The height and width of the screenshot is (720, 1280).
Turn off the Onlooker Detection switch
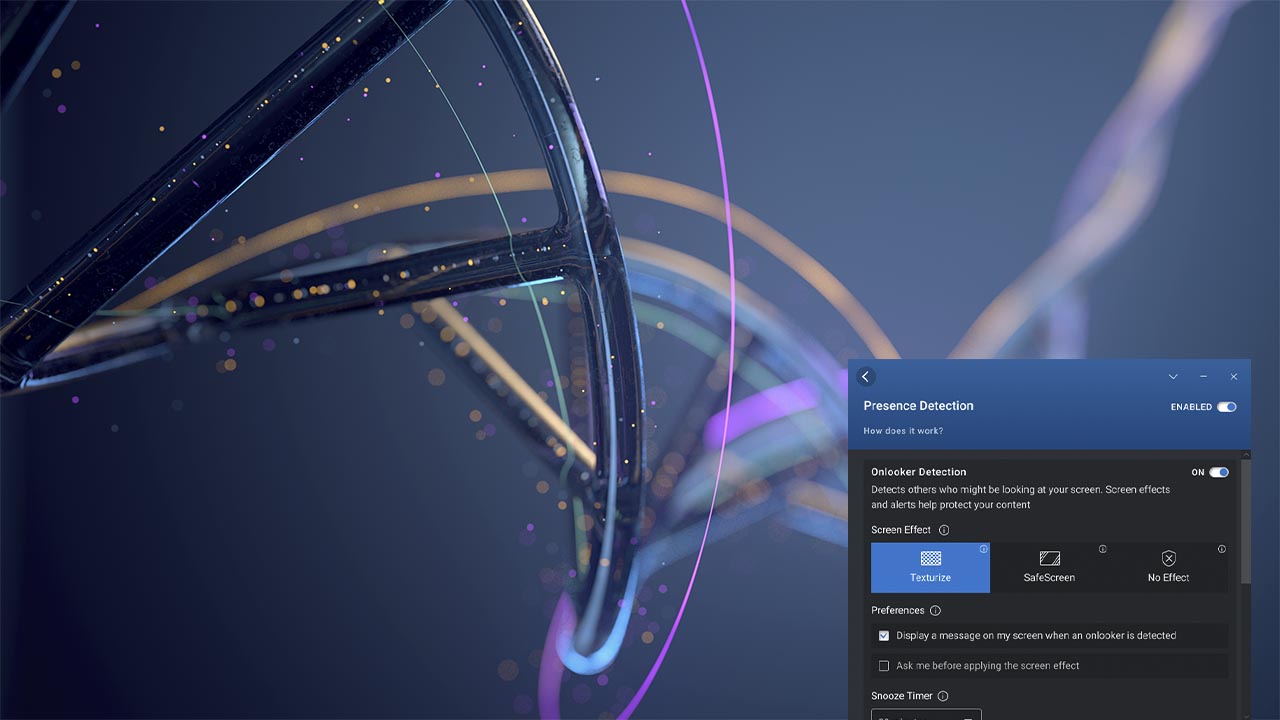pos(1218,472)
